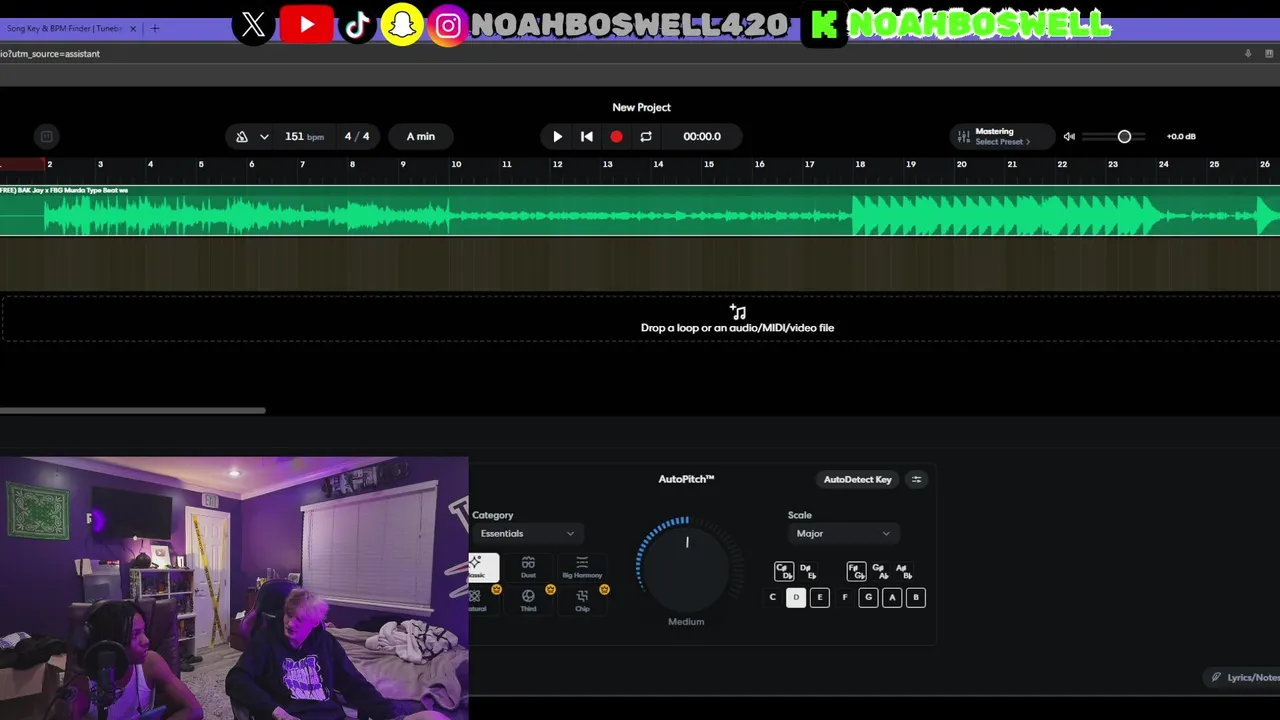The image size is (1280, 720).
Task: Click the +0.0 dB volume readout
Action: pyautogui.click(x=1181, y=137)
